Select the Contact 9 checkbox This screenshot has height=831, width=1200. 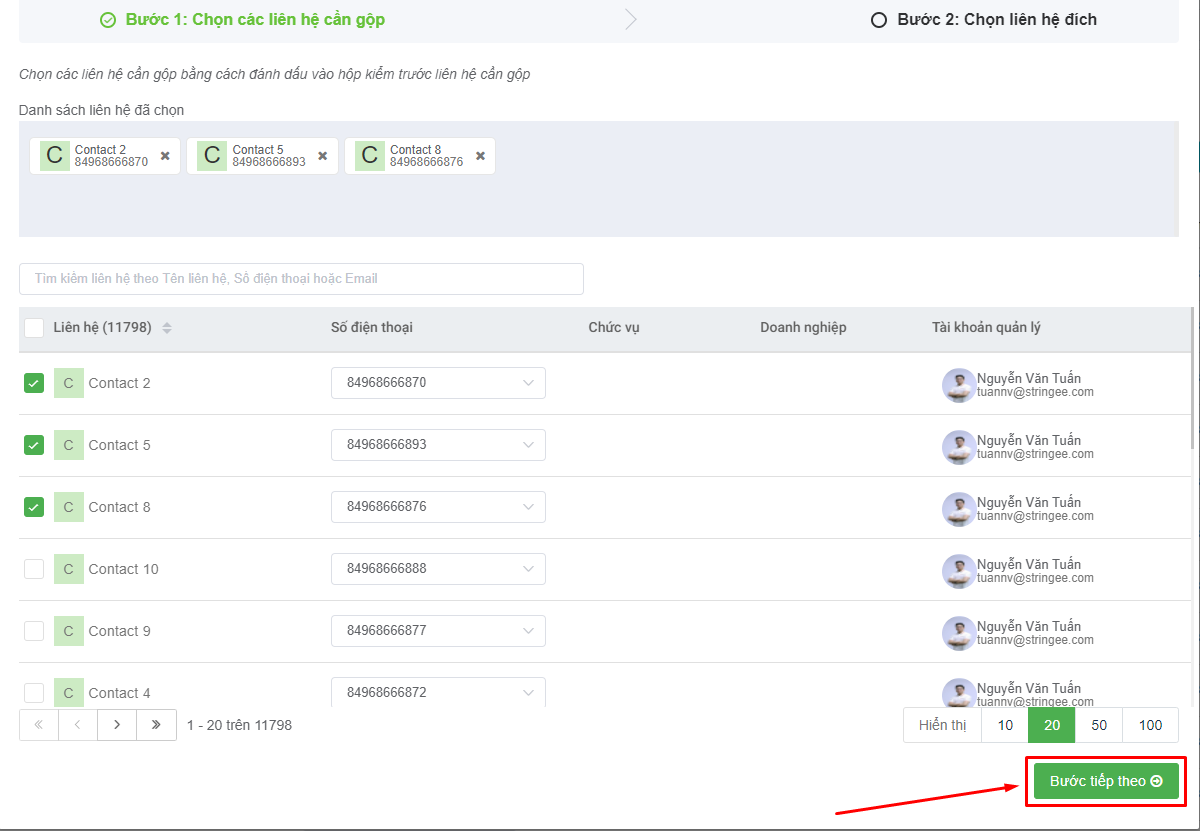[x=34, y=631]
